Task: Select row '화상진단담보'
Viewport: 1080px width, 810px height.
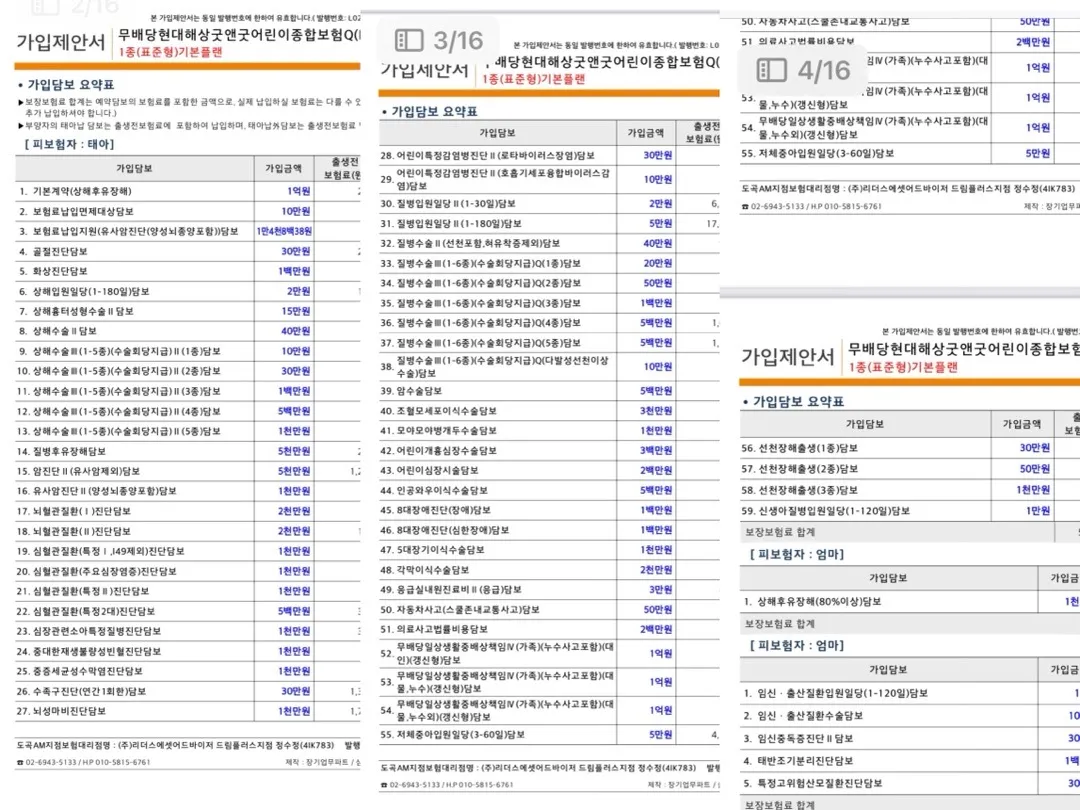Action: pyautogui.click(x=187, y=271)
